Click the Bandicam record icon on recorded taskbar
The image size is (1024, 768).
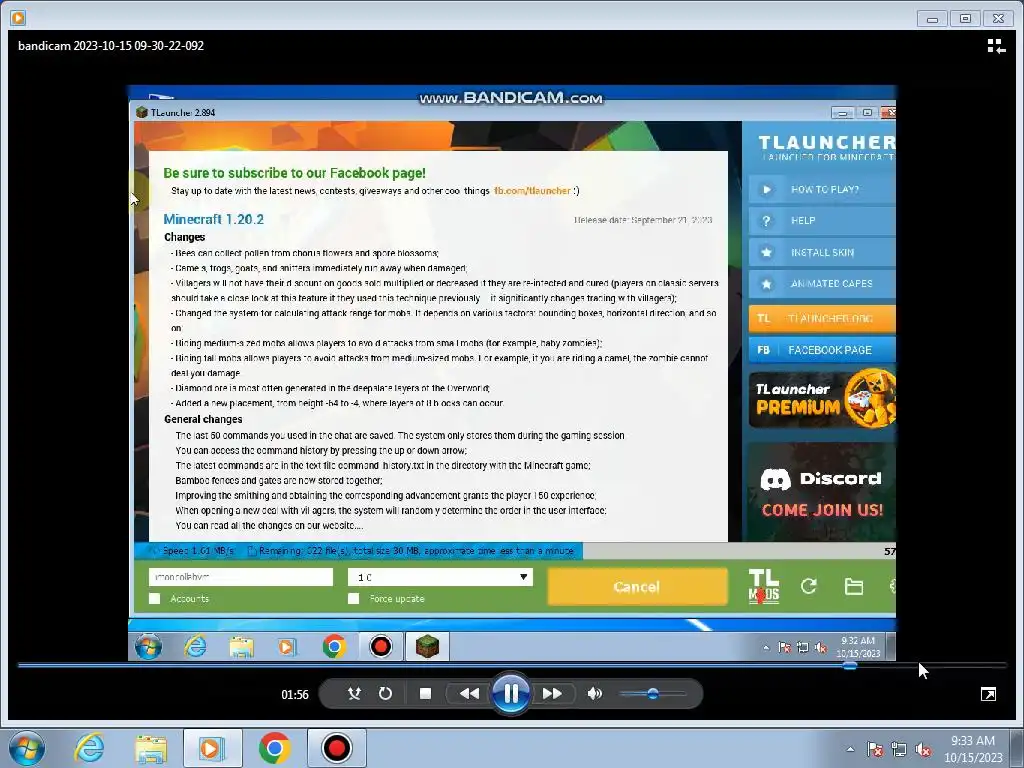point(381,647)
